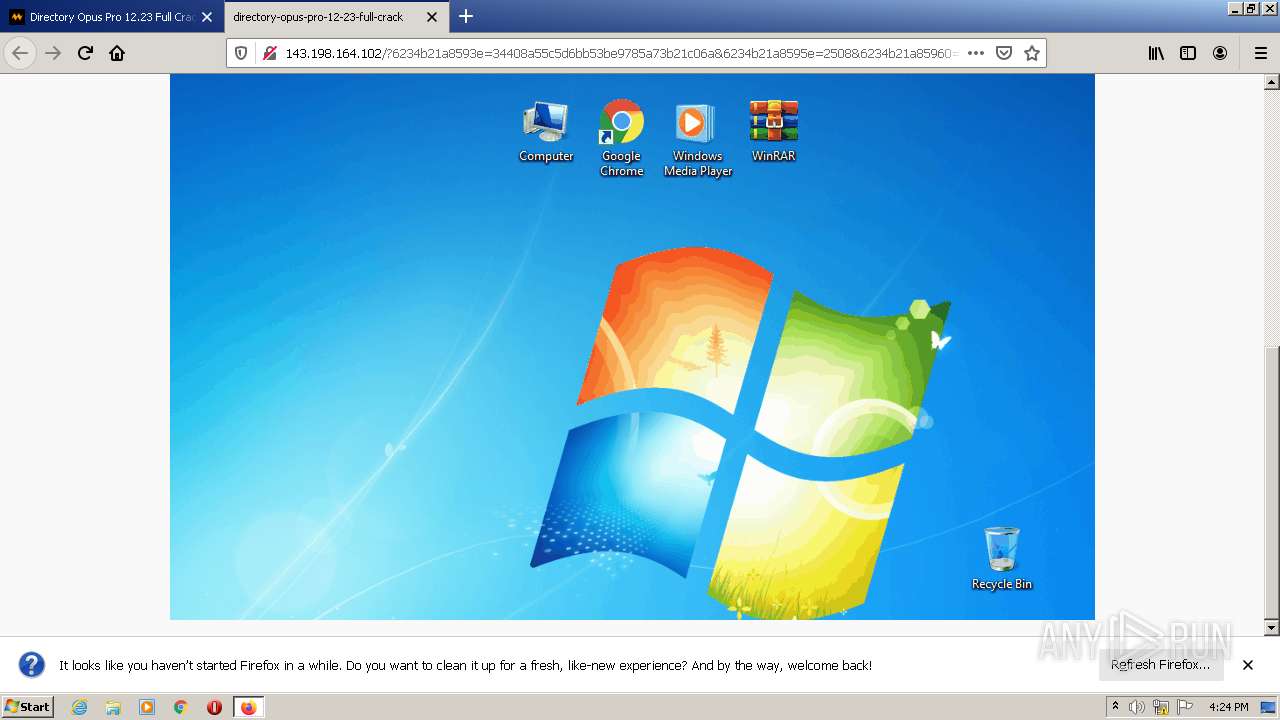Close the directory-opus-pro-12-23-full-crack tab
Screen dimensions: 1280x720
[x=432, y=17]
